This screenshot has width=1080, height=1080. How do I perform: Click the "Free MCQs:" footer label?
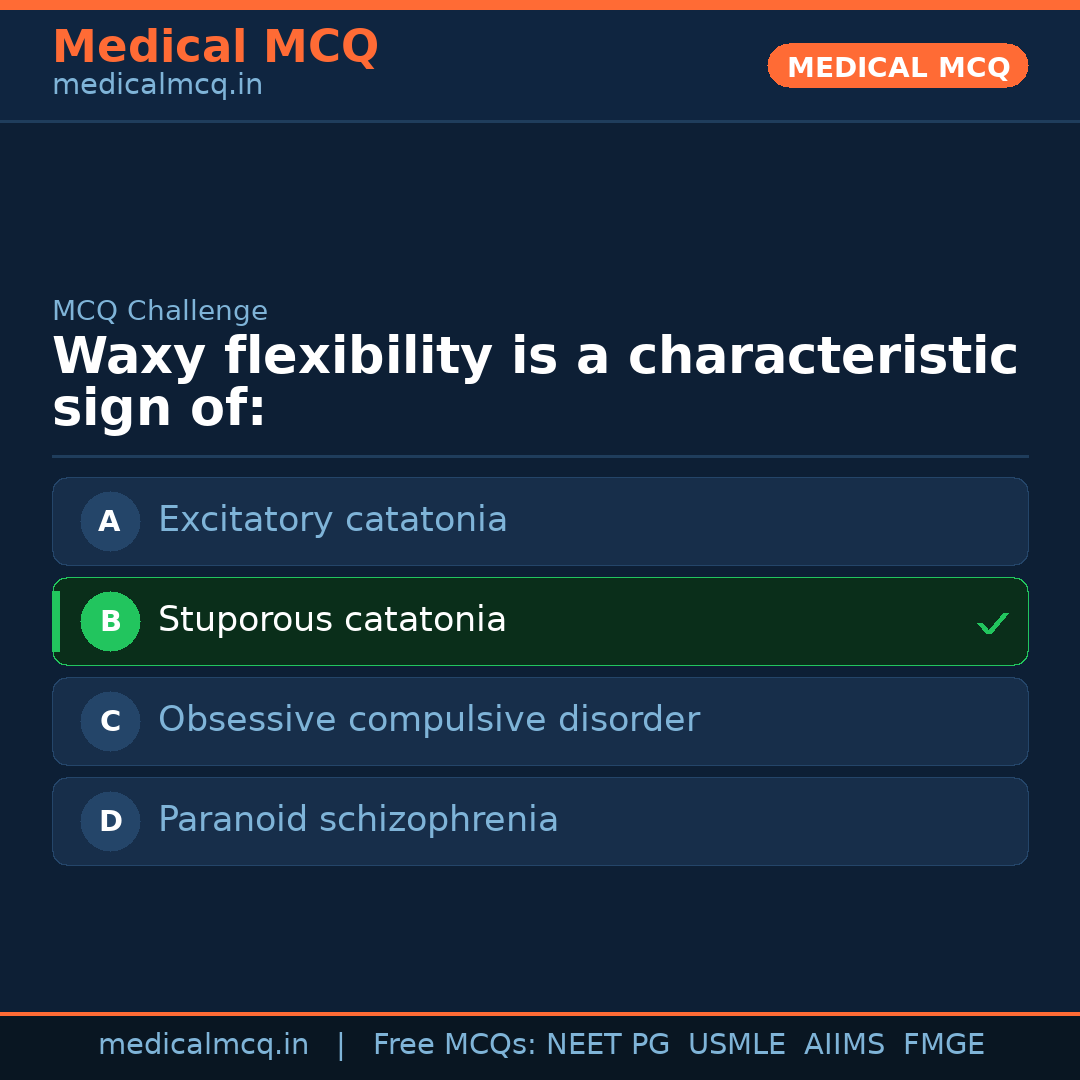[x=454, y=1045]
